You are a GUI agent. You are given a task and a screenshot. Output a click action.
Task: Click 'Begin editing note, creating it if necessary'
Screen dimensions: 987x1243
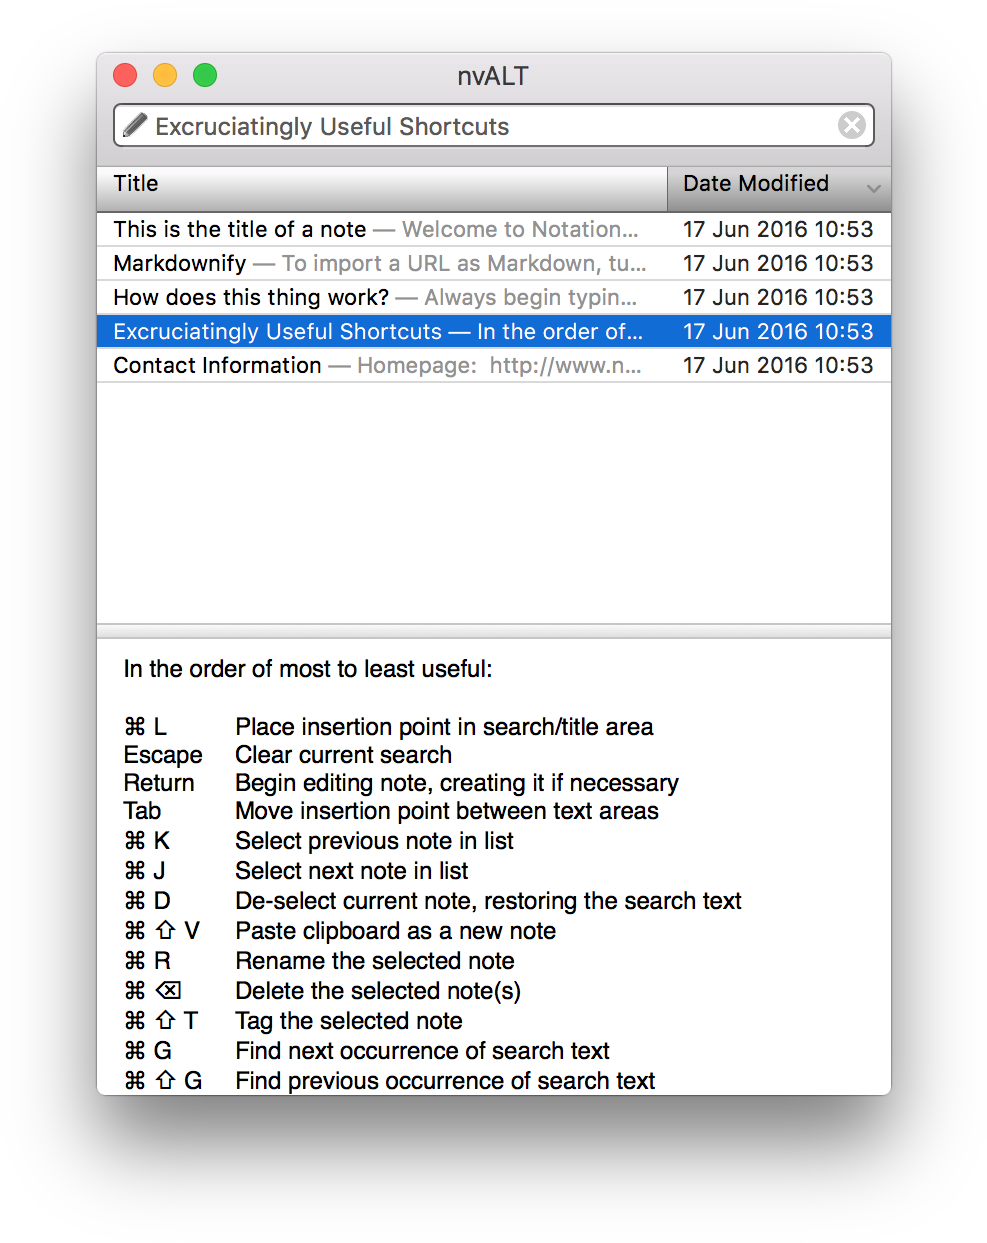pos(457,783)
